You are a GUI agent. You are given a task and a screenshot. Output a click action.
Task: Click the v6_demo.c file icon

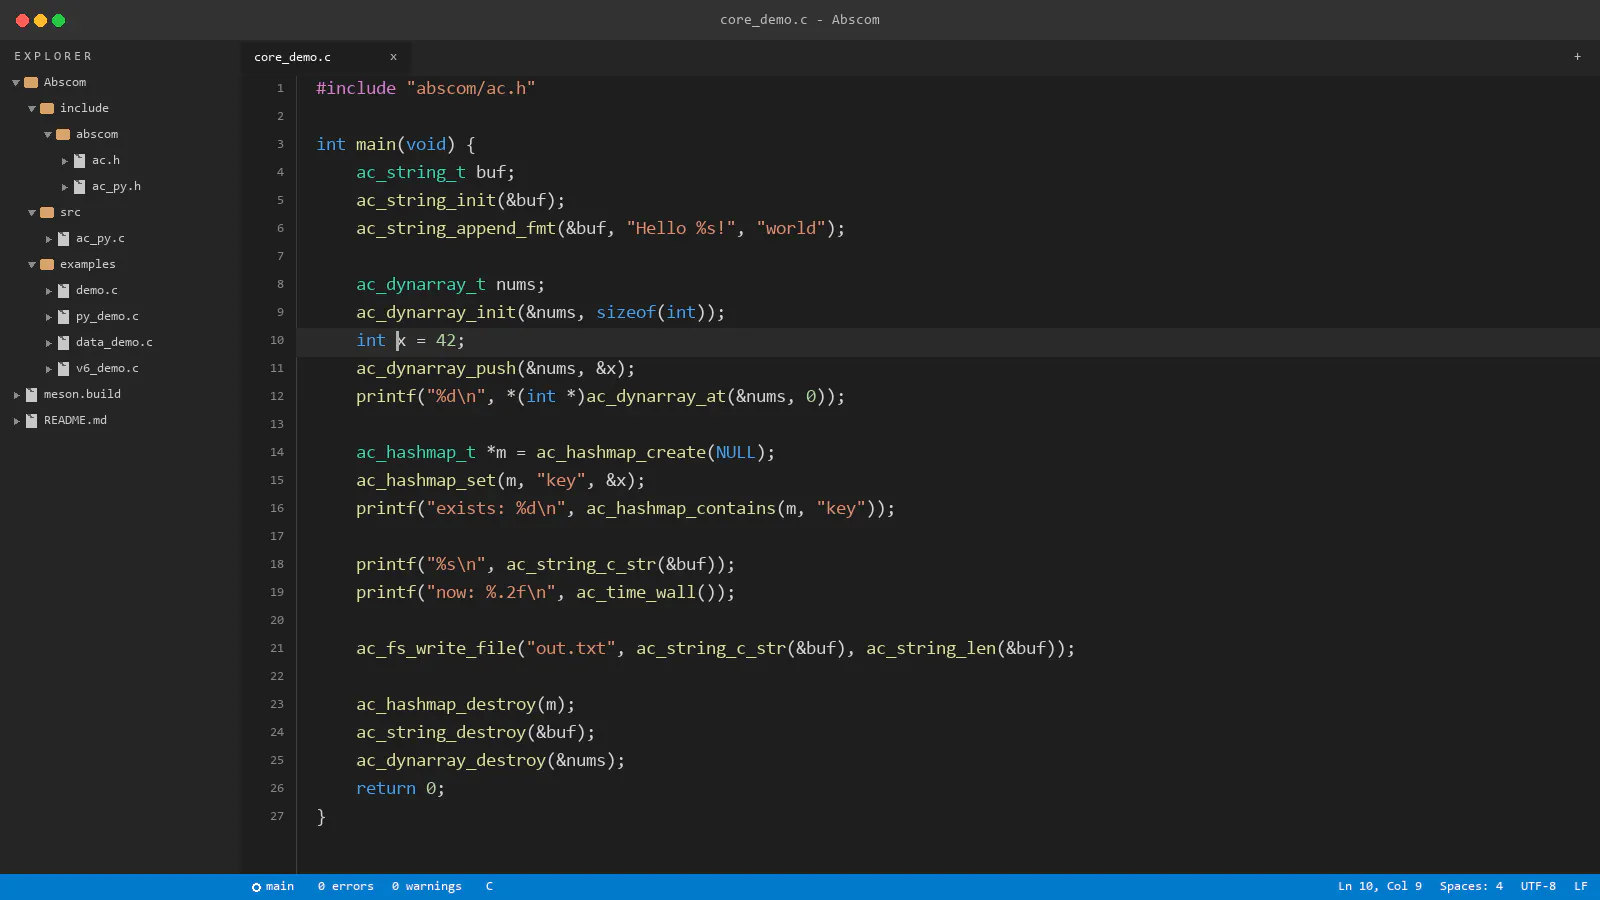(63, 368)
